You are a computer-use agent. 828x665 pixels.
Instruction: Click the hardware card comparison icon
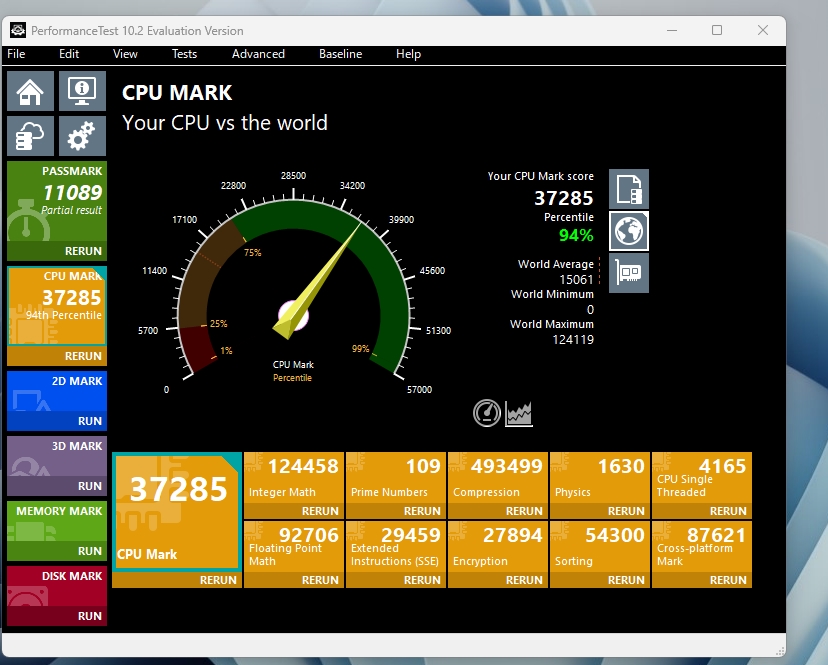pos(628,273)
